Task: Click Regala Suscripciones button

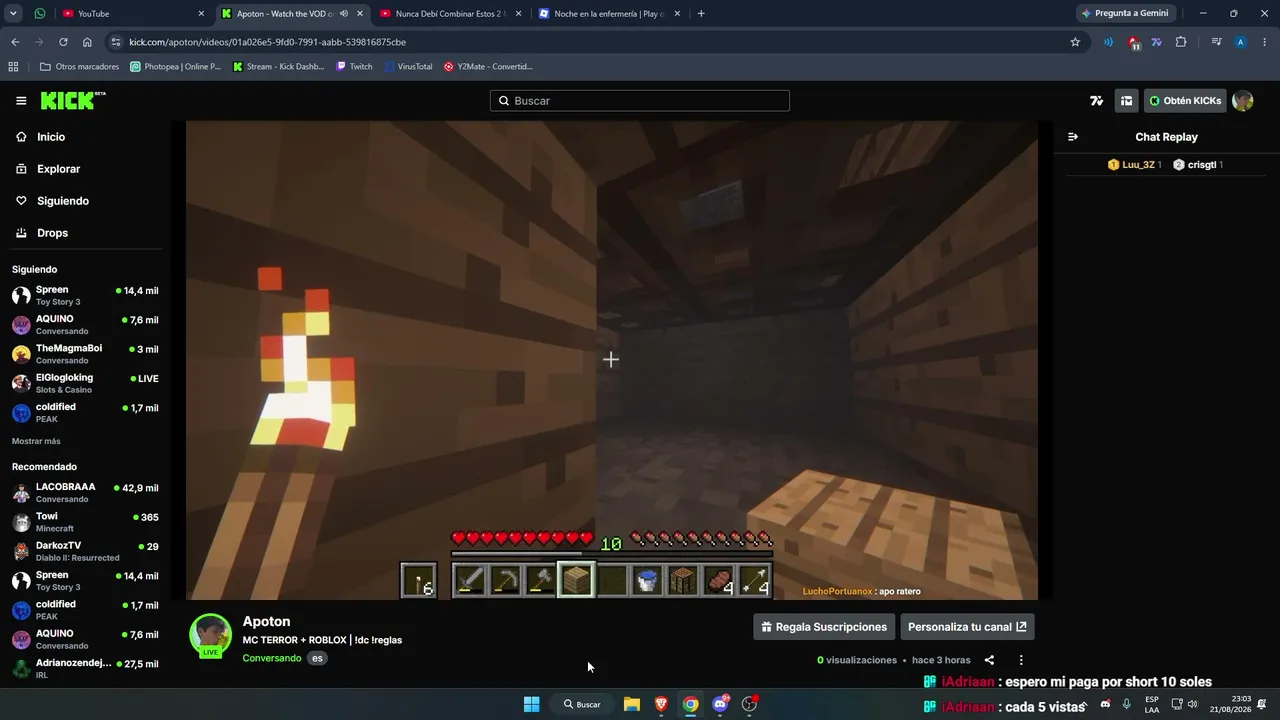Action: coord(824,627)
